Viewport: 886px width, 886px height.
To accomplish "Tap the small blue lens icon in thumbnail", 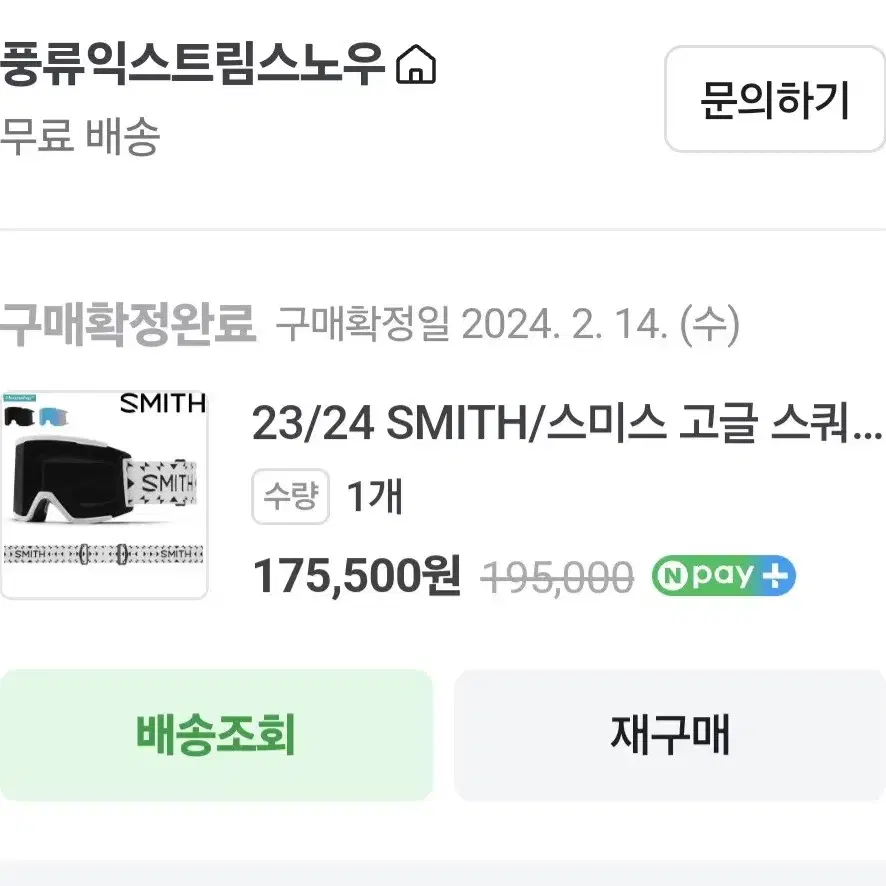I will 54,417.
